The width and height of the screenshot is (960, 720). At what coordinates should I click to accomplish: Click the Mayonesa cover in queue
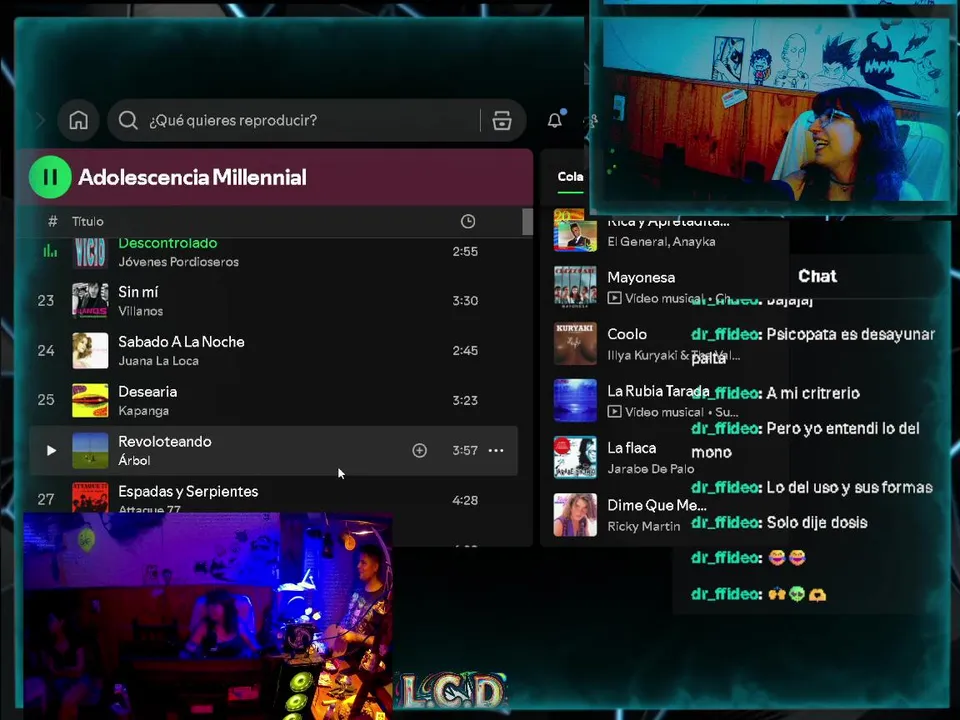pos(575,287)
